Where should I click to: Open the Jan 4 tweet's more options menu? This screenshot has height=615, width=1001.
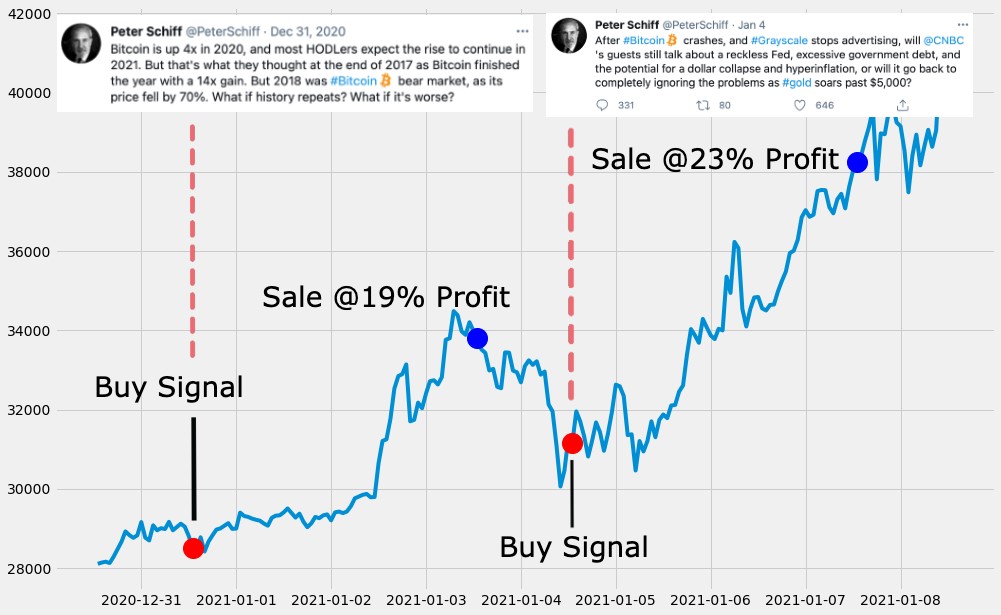click(x=962, y=24)
